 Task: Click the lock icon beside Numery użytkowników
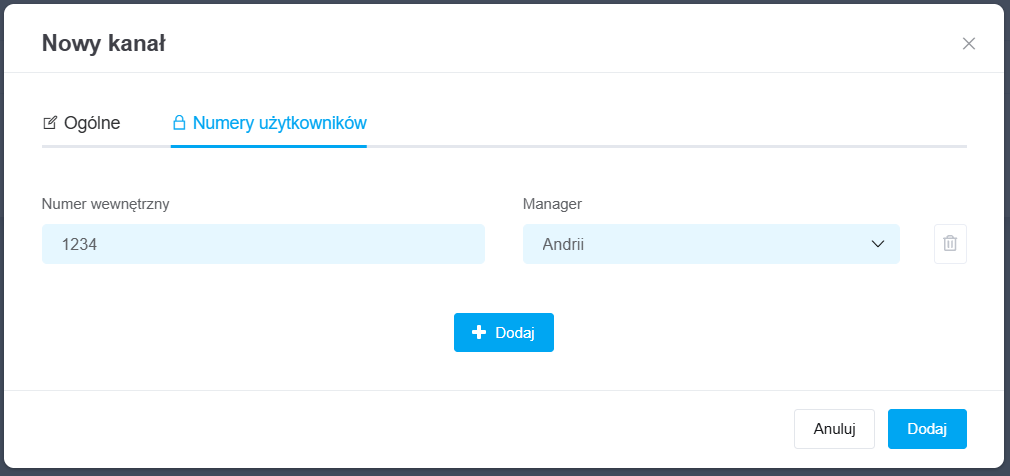pyautogui.click(x=179, y=123)
